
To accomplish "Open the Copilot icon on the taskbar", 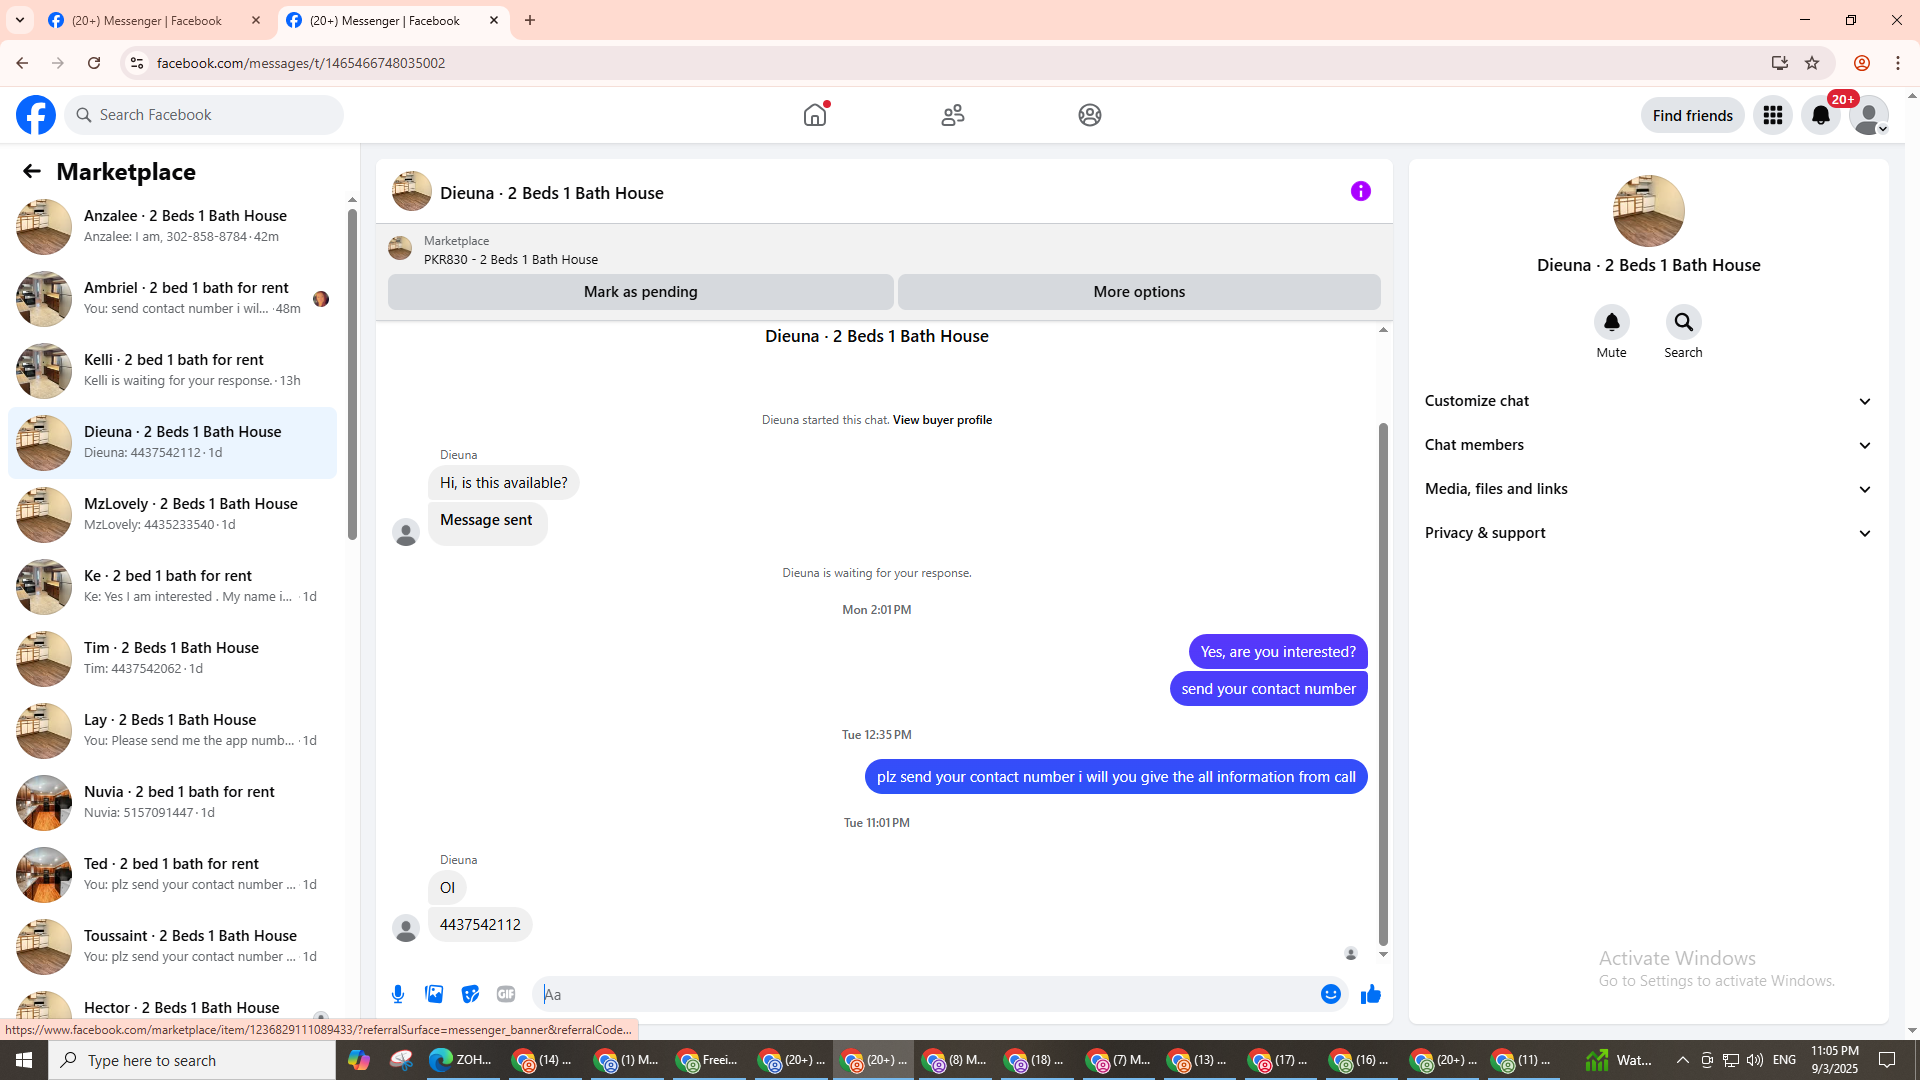I will (x=359, y=1060).
